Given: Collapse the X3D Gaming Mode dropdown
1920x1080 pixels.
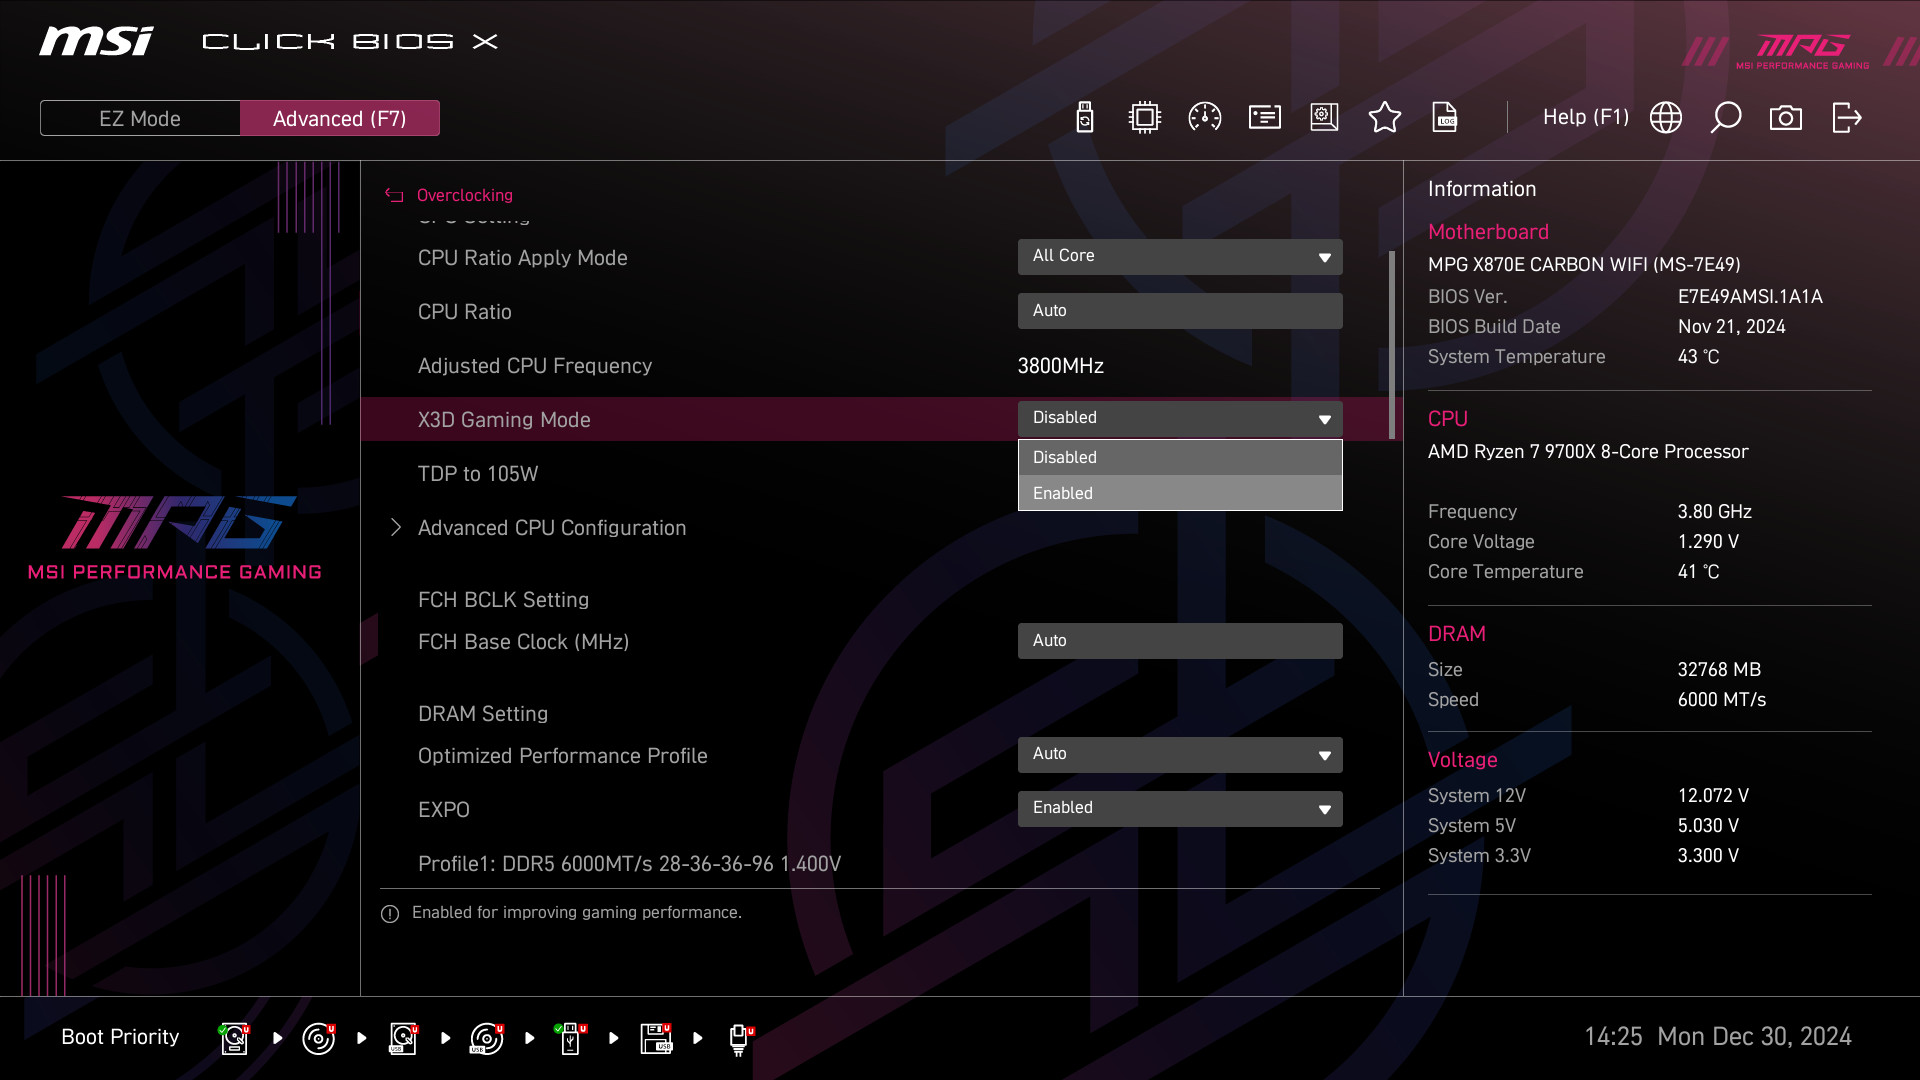Looking at the screenshot, I should [x=1180, y=419].
